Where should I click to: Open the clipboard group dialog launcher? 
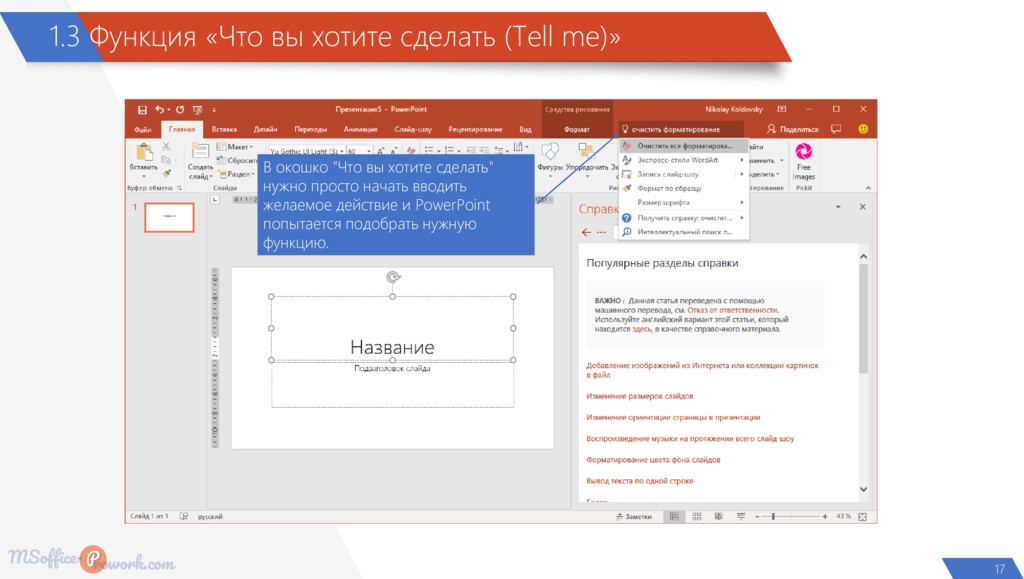coord(180,188)
